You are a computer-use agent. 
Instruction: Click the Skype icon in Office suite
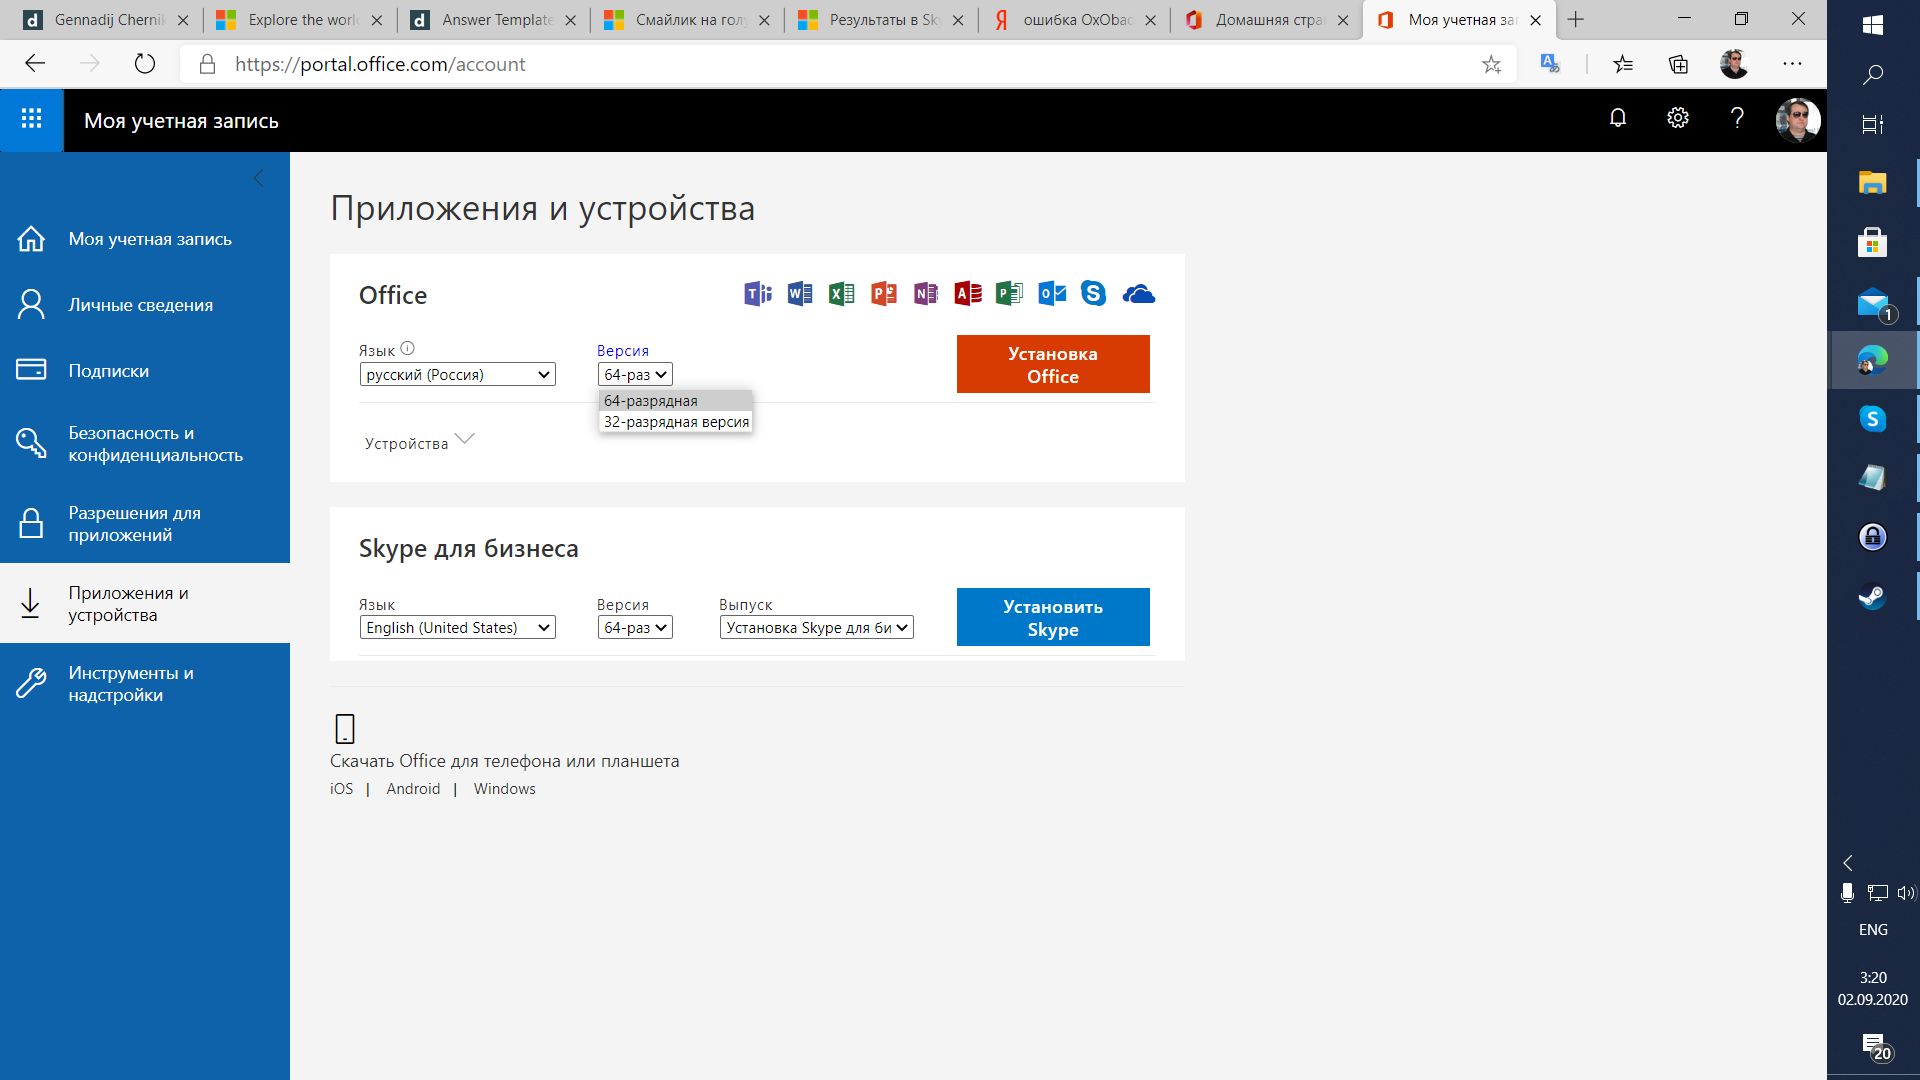click(x=1095, y=293)
